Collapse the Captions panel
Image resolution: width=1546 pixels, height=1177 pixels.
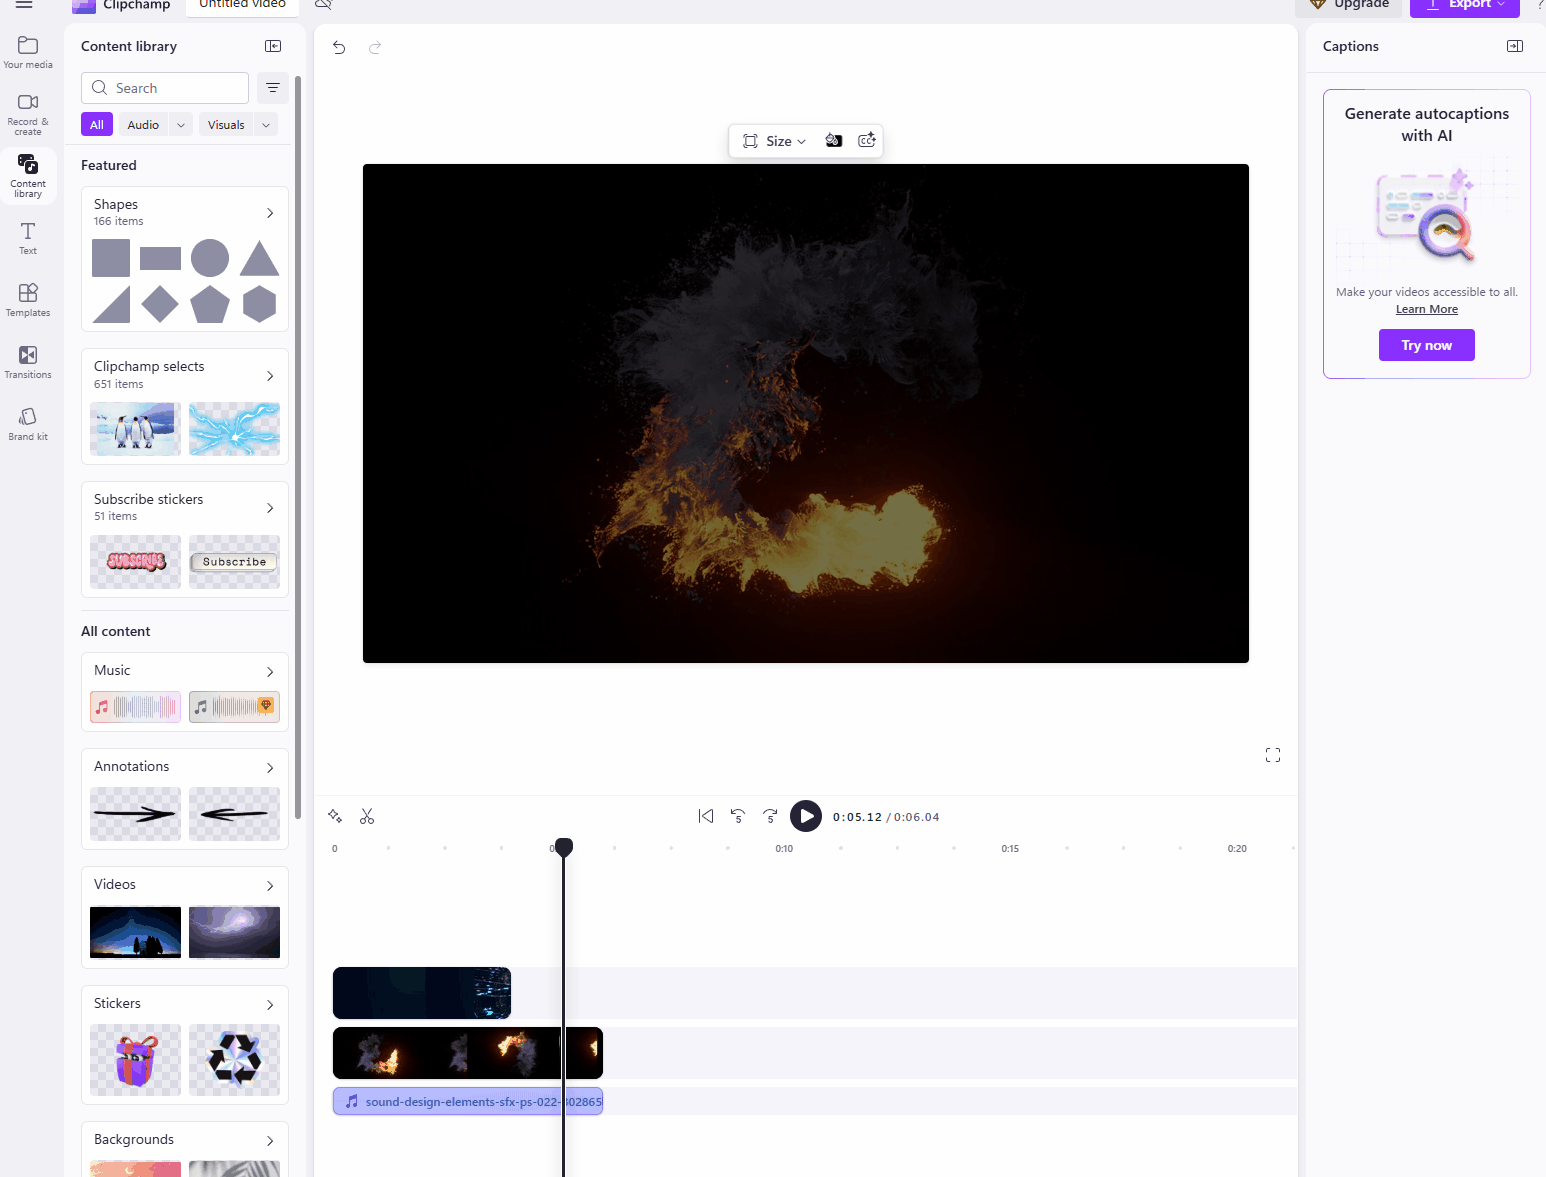1514,46
